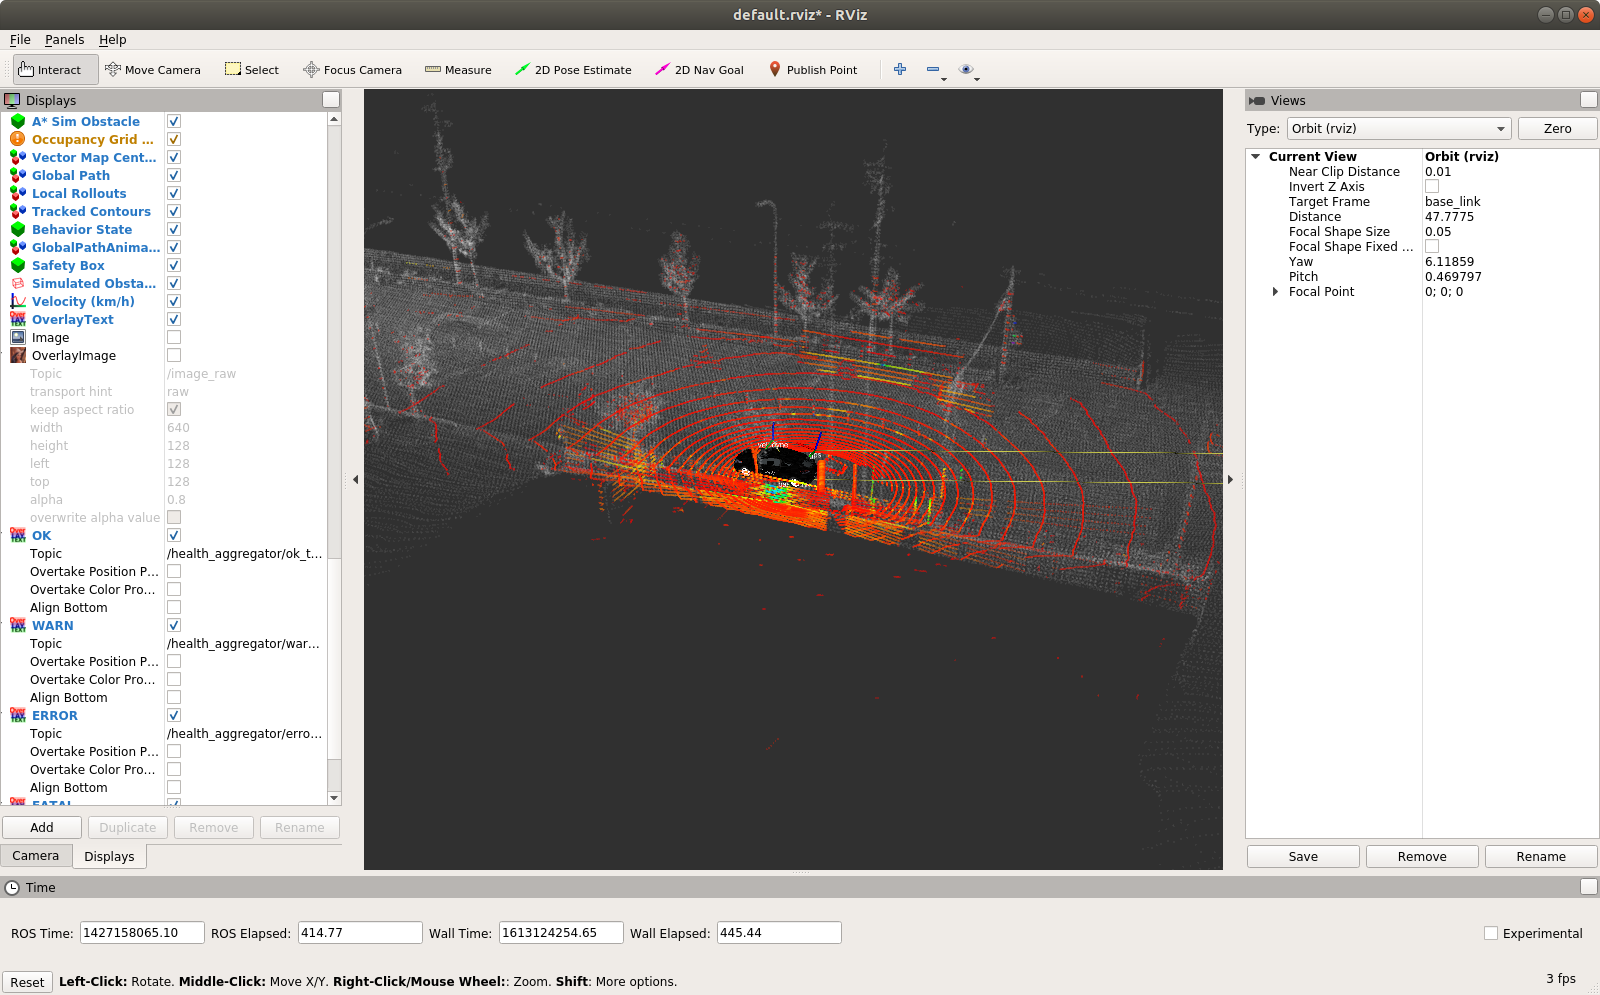The width and height of the screenshot is (1600, 995).
Task: Collapse the left Displays panel arrow
Action: 356,479
